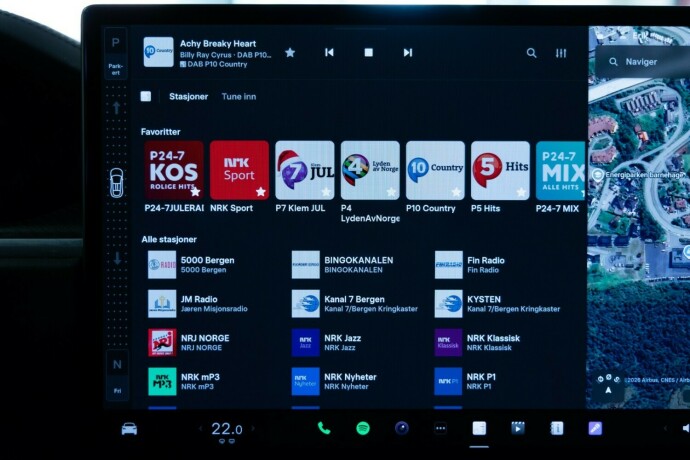Select KYSTEN station
Image resolution: width=690 pixels, height=460 pixels.
[498, 304]
